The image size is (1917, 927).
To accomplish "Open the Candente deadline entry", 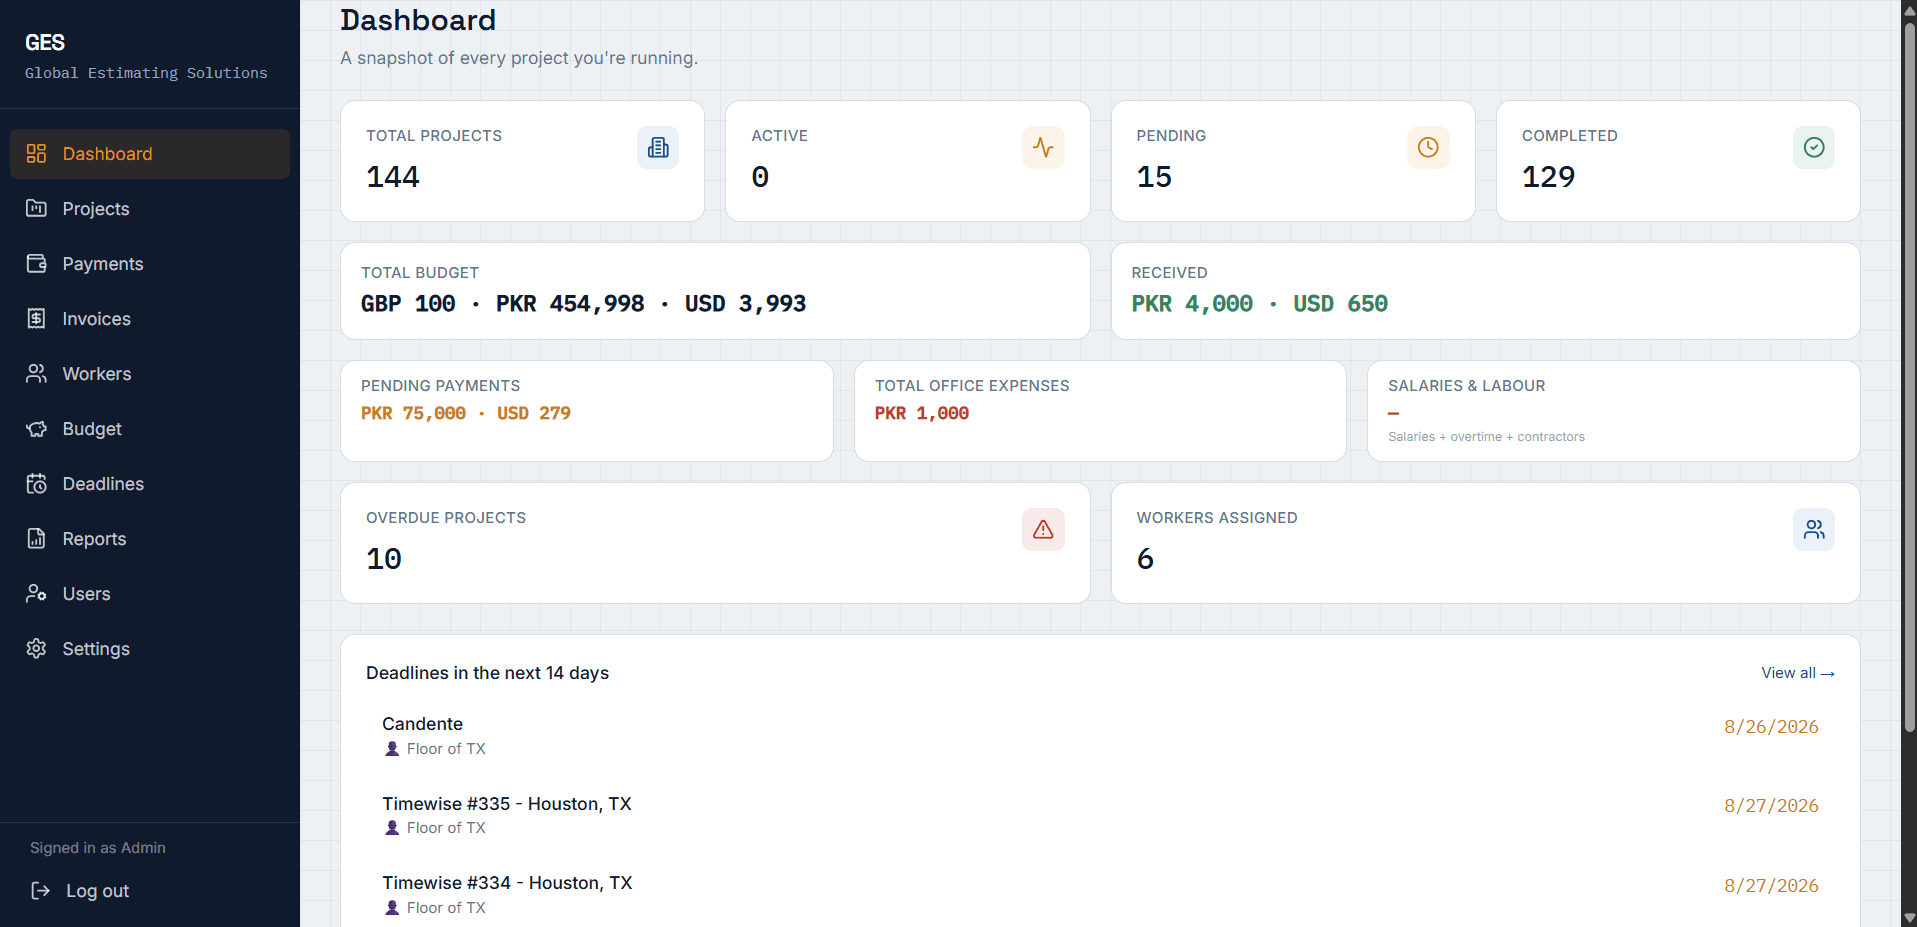I will [x=1100, y=735].
